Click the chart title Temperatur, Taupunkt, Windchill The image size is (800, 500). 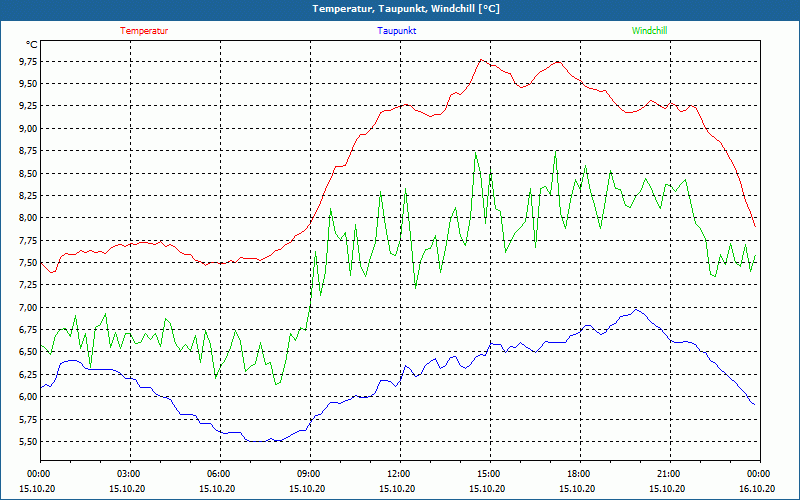(x=406, y=9)
